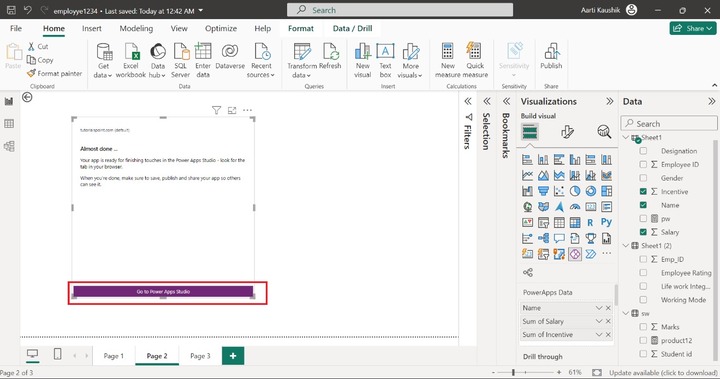This screenshot has height=379, width=720.
Task: Switch to Model view in left sidebar
Action: [9, 146]
